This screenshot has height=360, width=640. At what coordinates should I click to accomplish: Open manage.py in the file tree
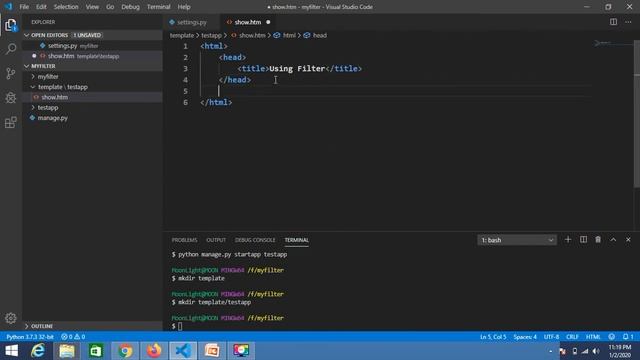click(x=93, y=118)
